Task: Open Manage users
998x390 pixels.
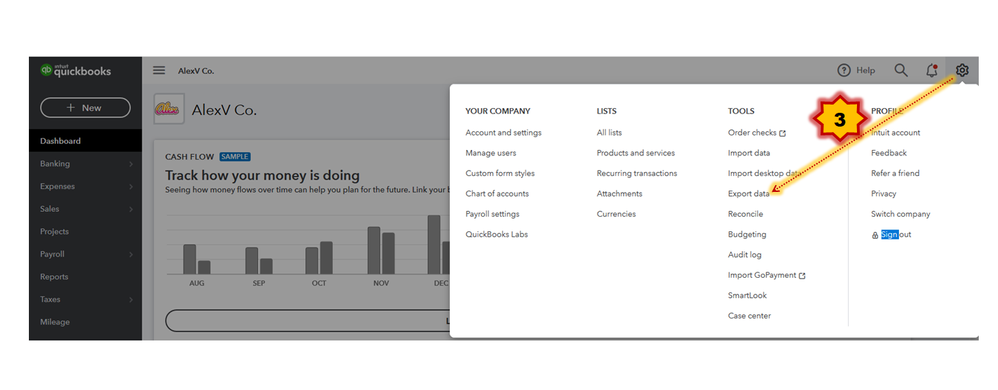Action: point(491,153)
